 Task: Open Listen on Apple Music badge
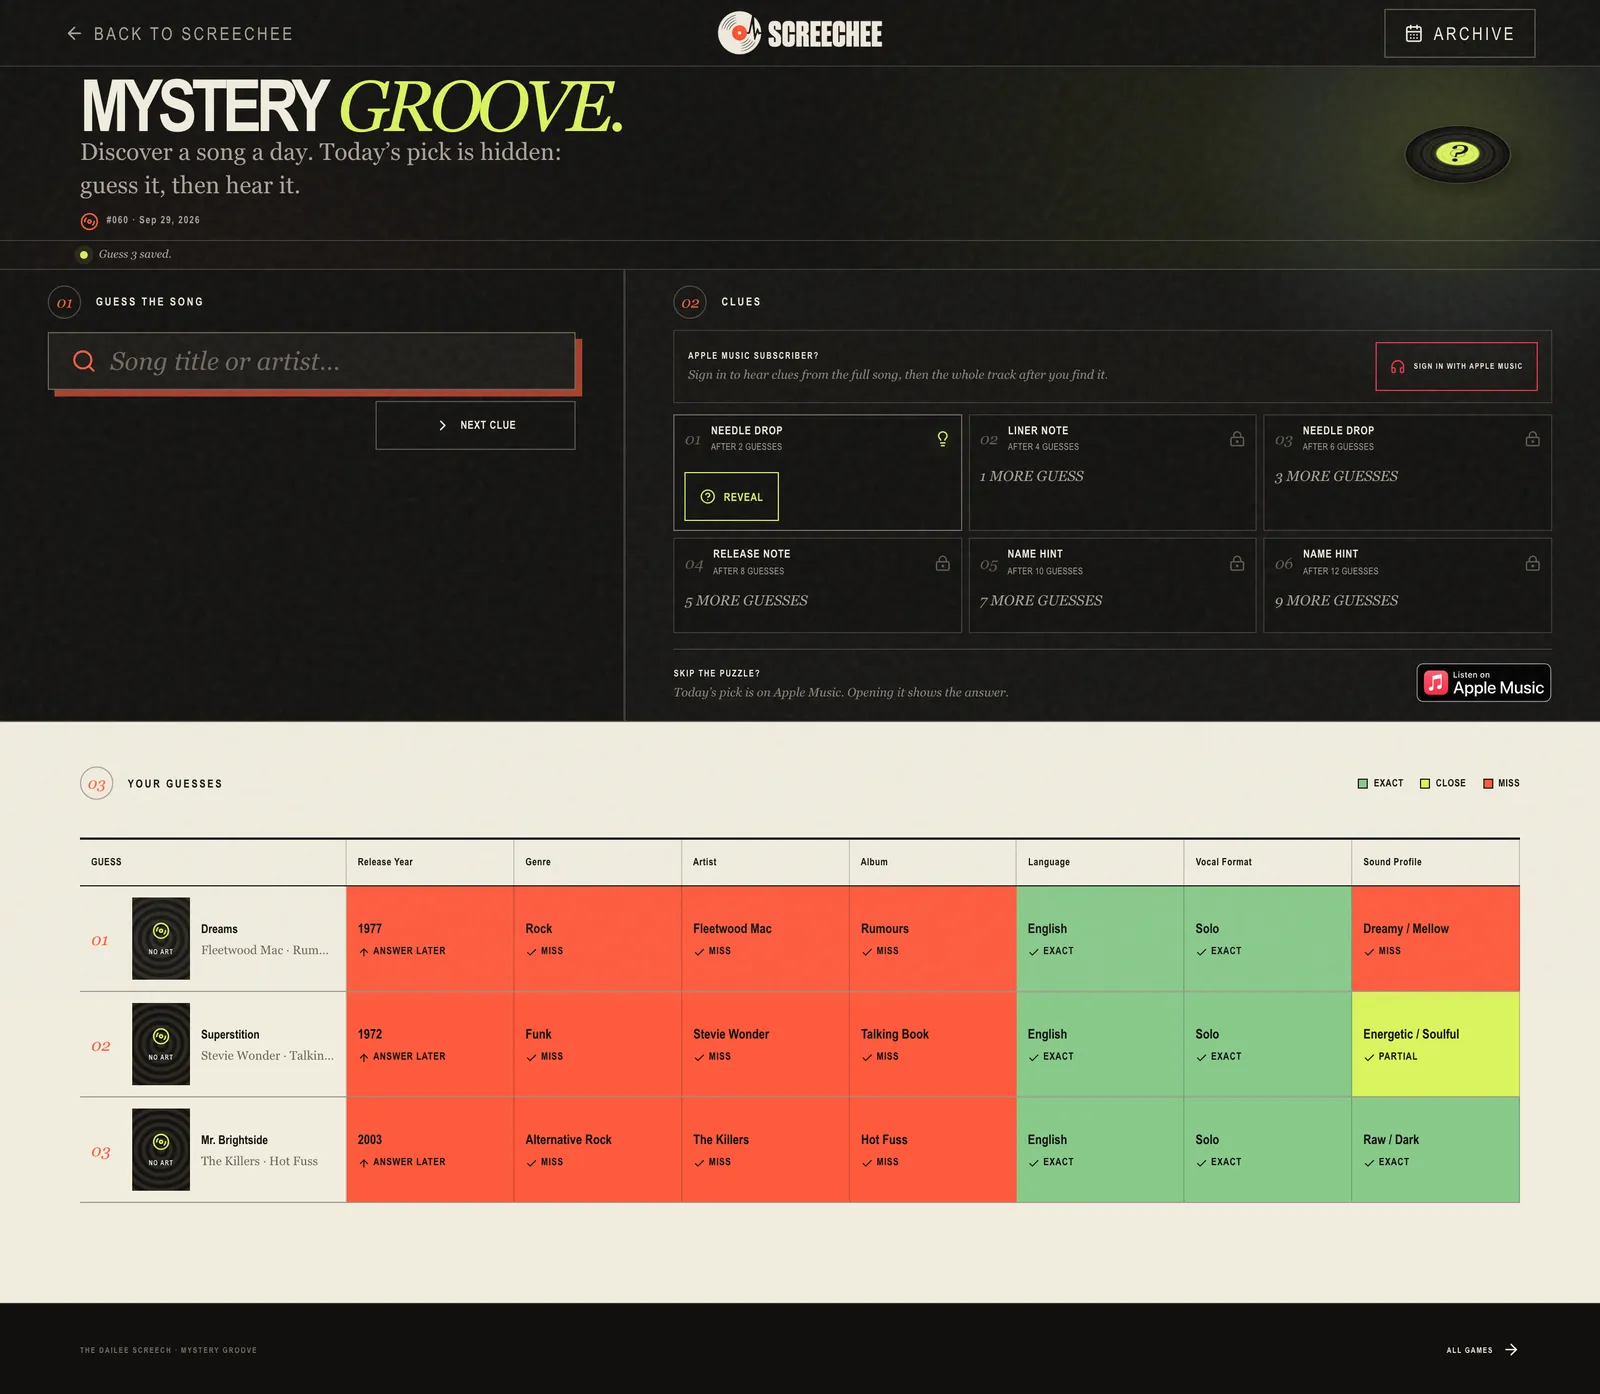(x=1484, y=683)
